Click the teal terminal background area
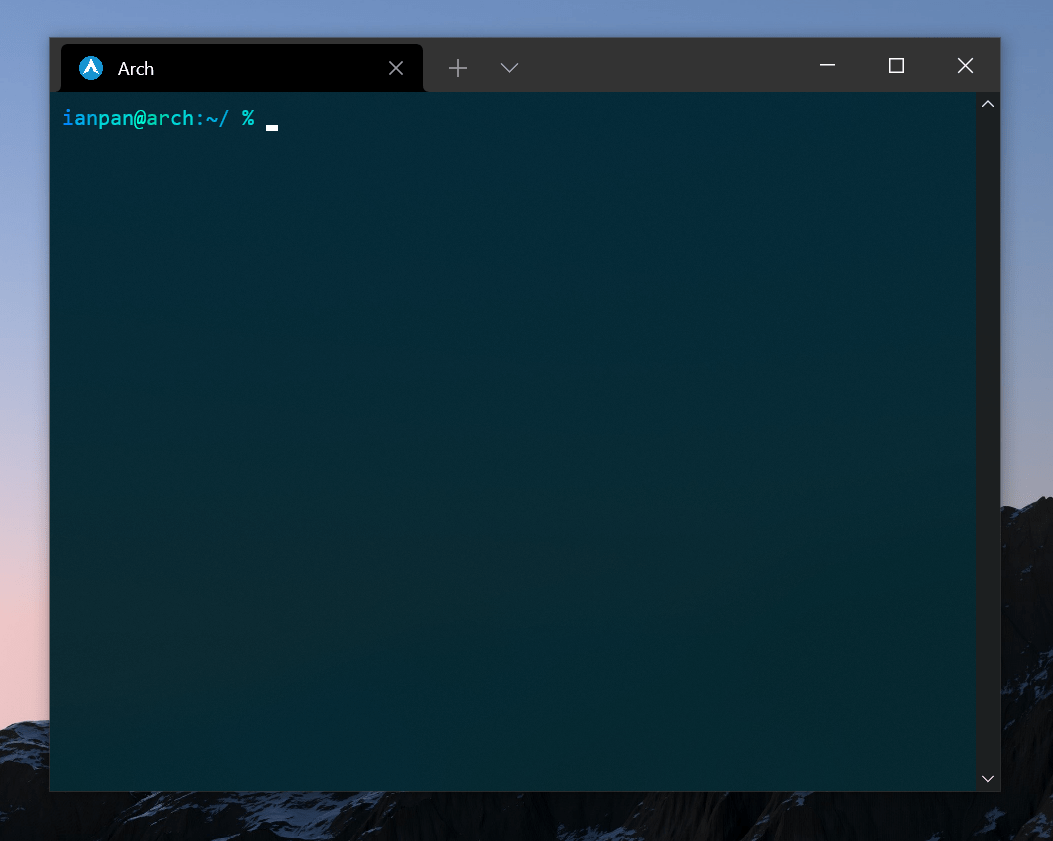Image resolution: width=1053 pixels, height=841 pixels. [500, 450]
